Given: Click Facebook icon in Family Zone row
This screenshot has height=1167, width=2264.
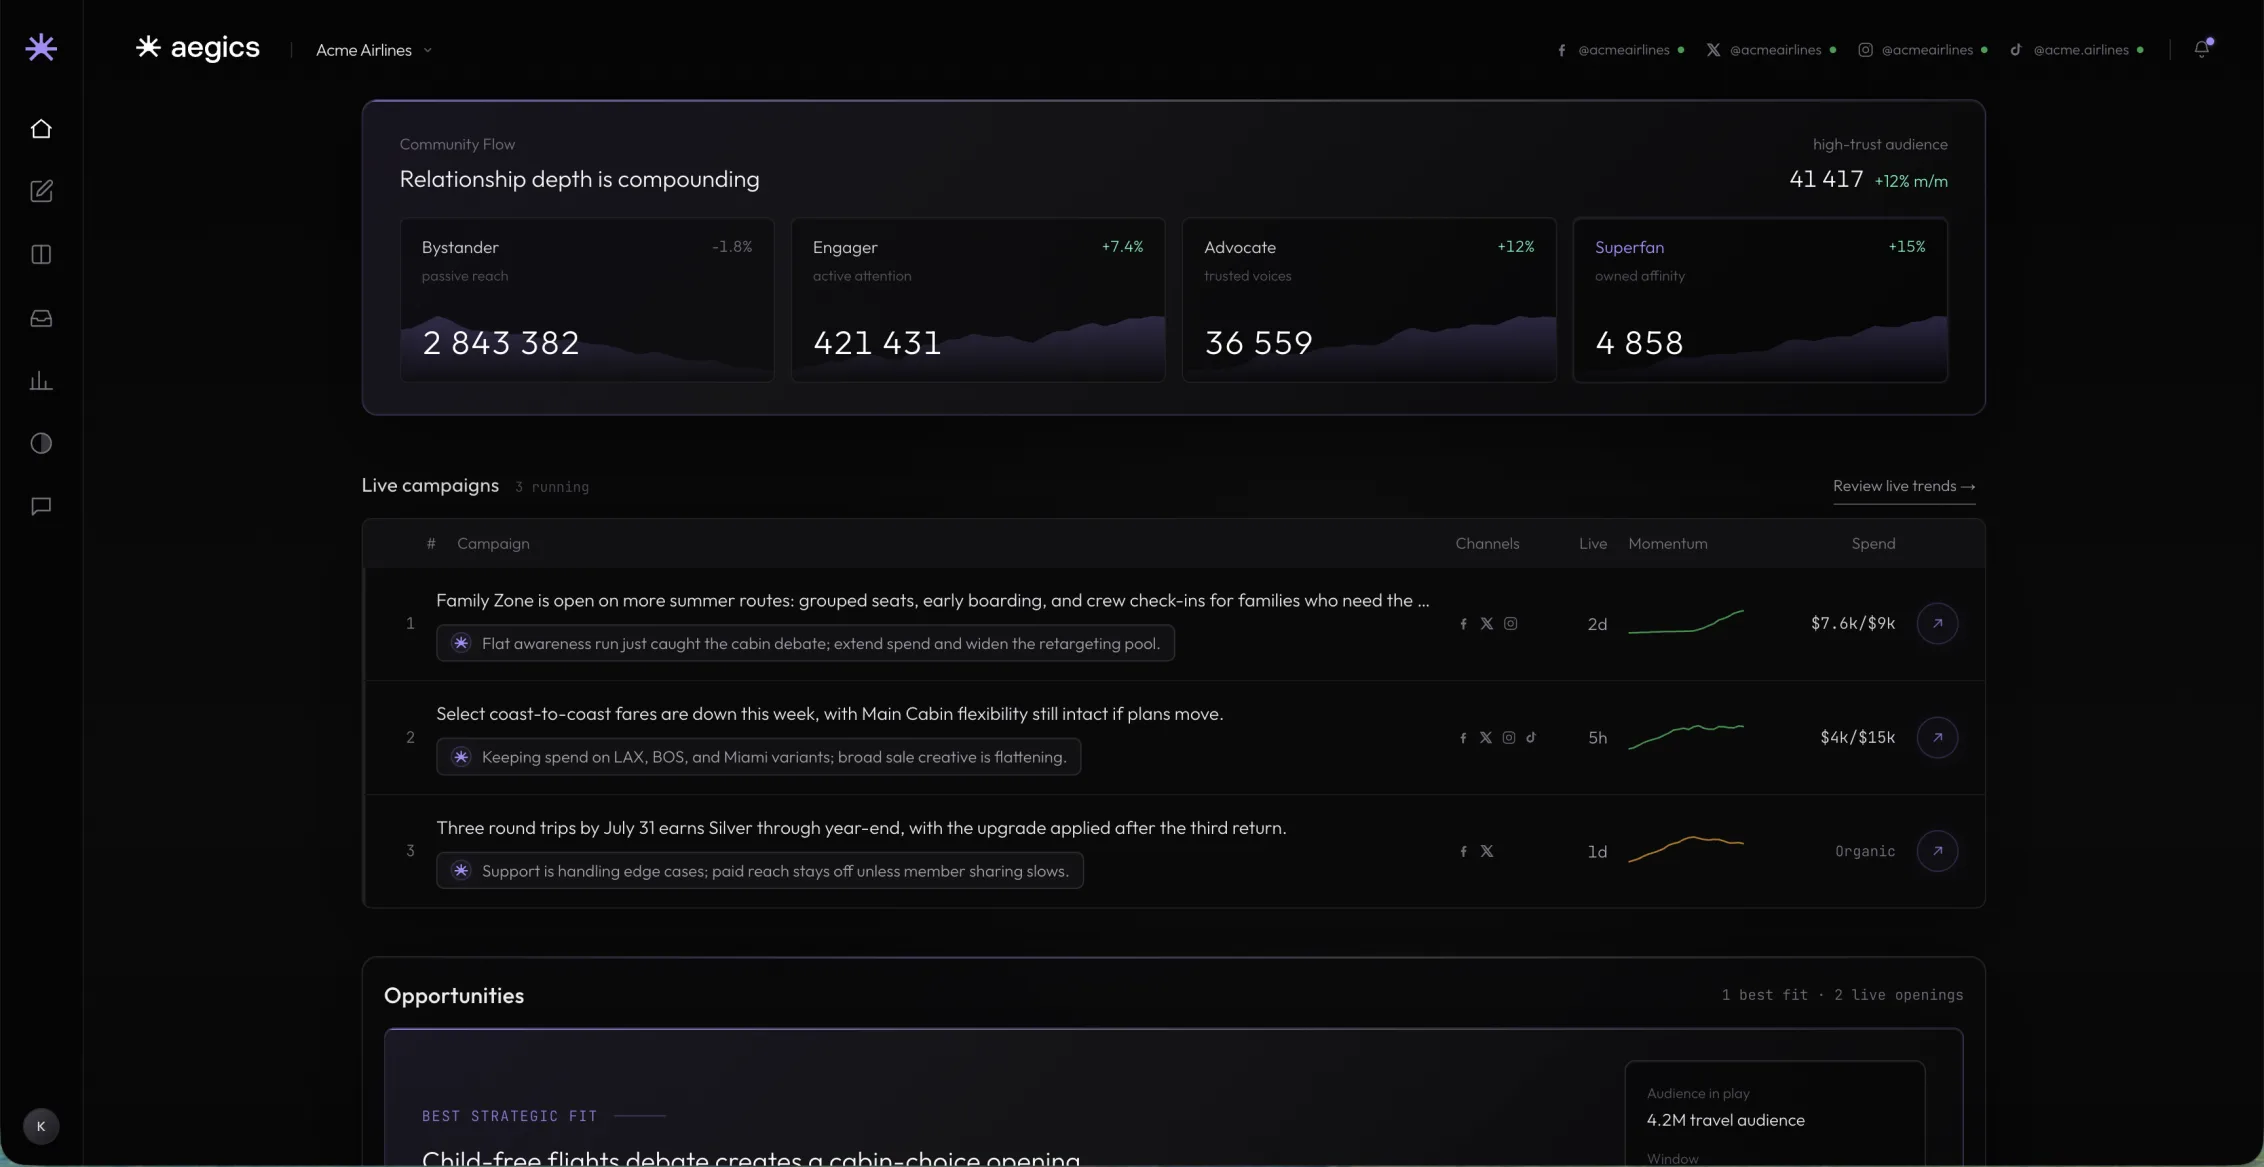Looking at the screenshot, I should (x=1463, y=624).
